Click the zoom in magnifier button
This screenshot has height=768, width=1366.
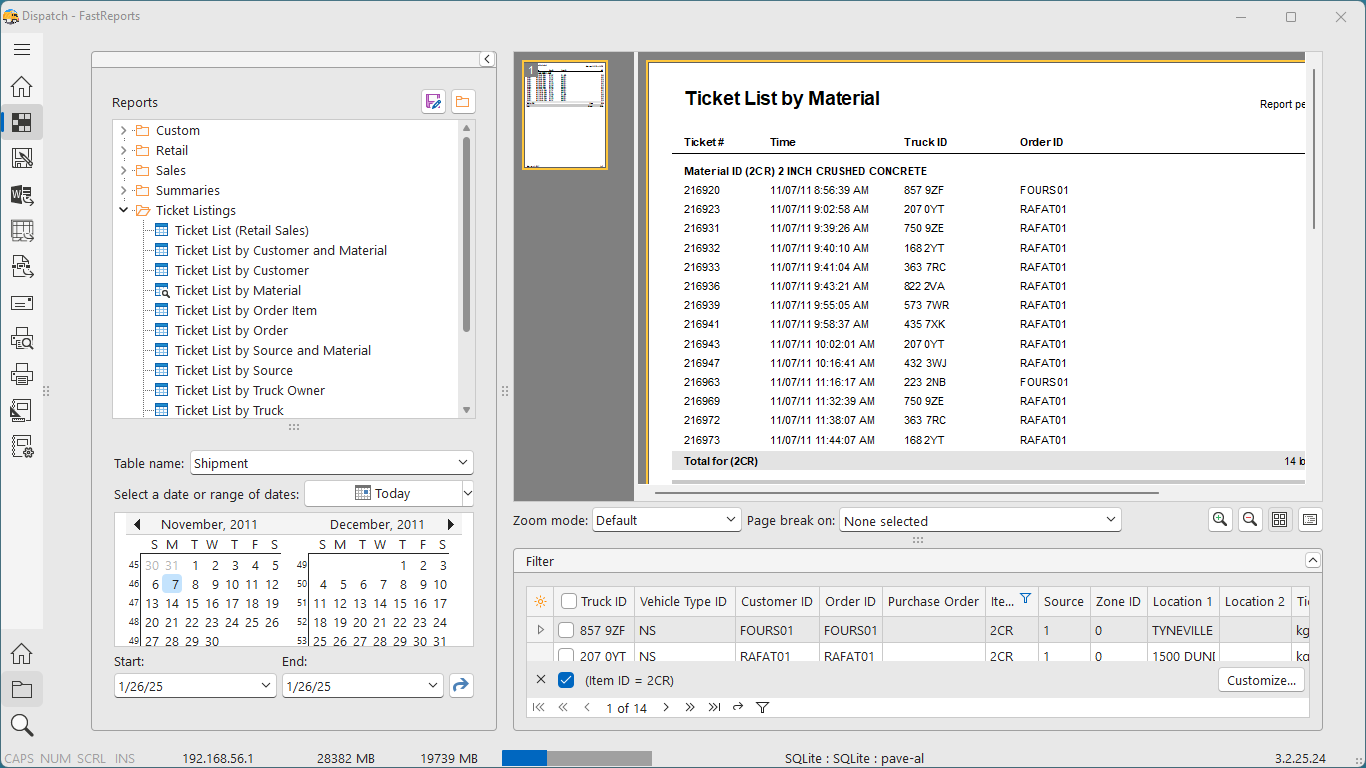point(1219,519)
